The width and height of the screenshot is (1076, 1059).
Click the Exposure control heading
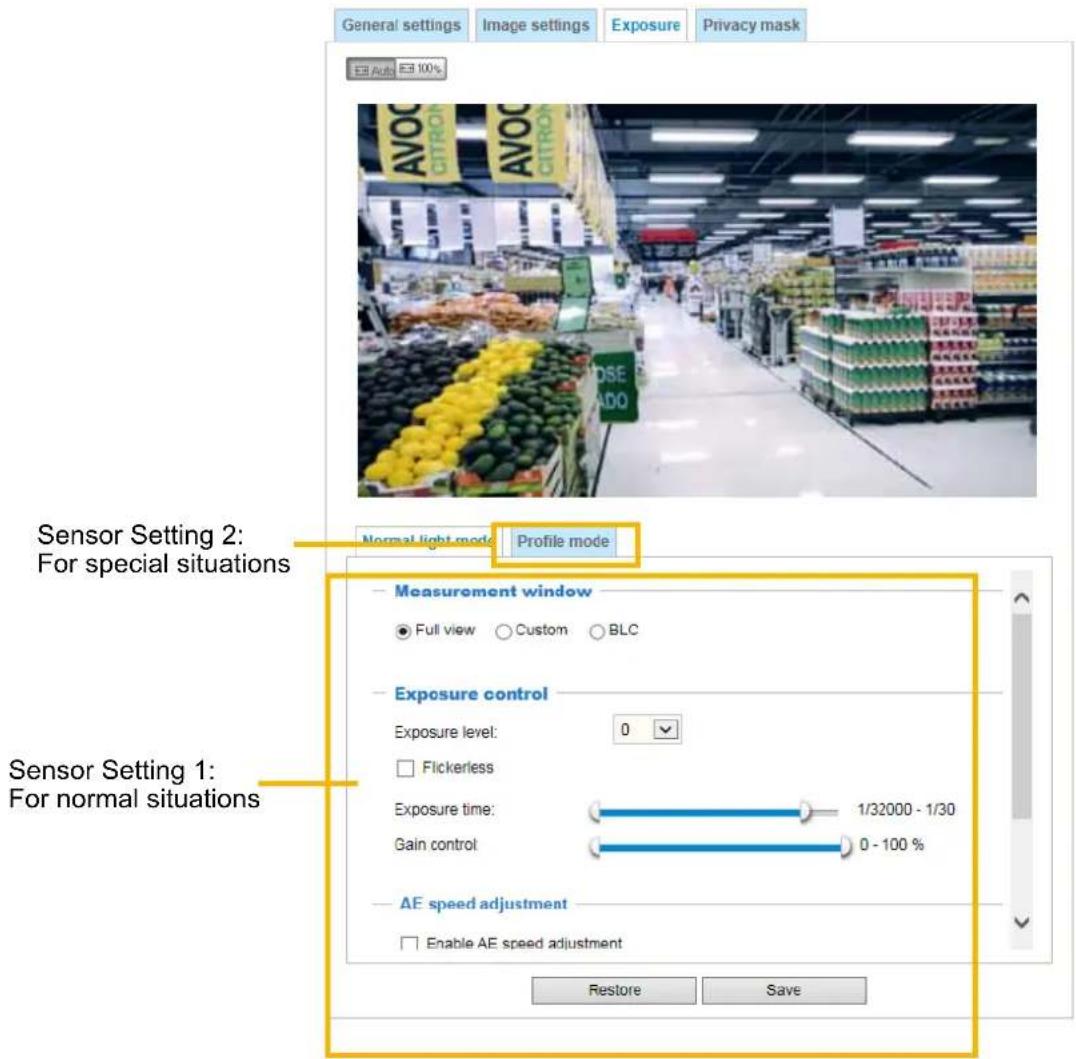471,694
